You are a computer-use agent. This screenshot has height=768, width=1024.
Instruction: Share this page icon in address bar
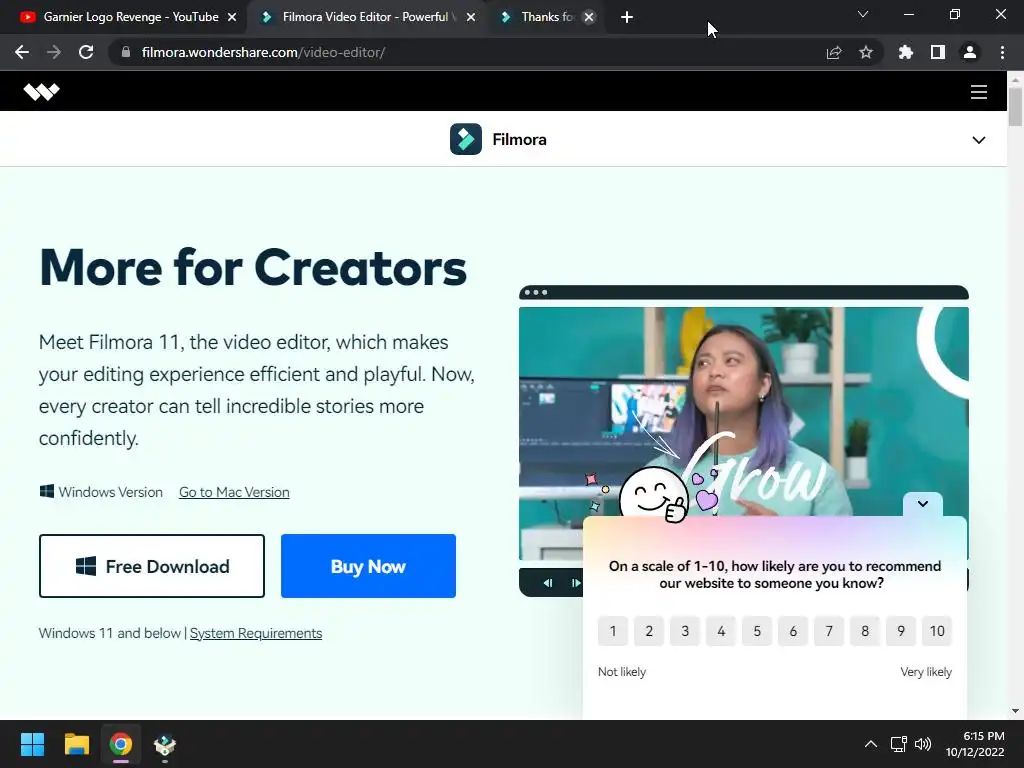pos(834,52)
